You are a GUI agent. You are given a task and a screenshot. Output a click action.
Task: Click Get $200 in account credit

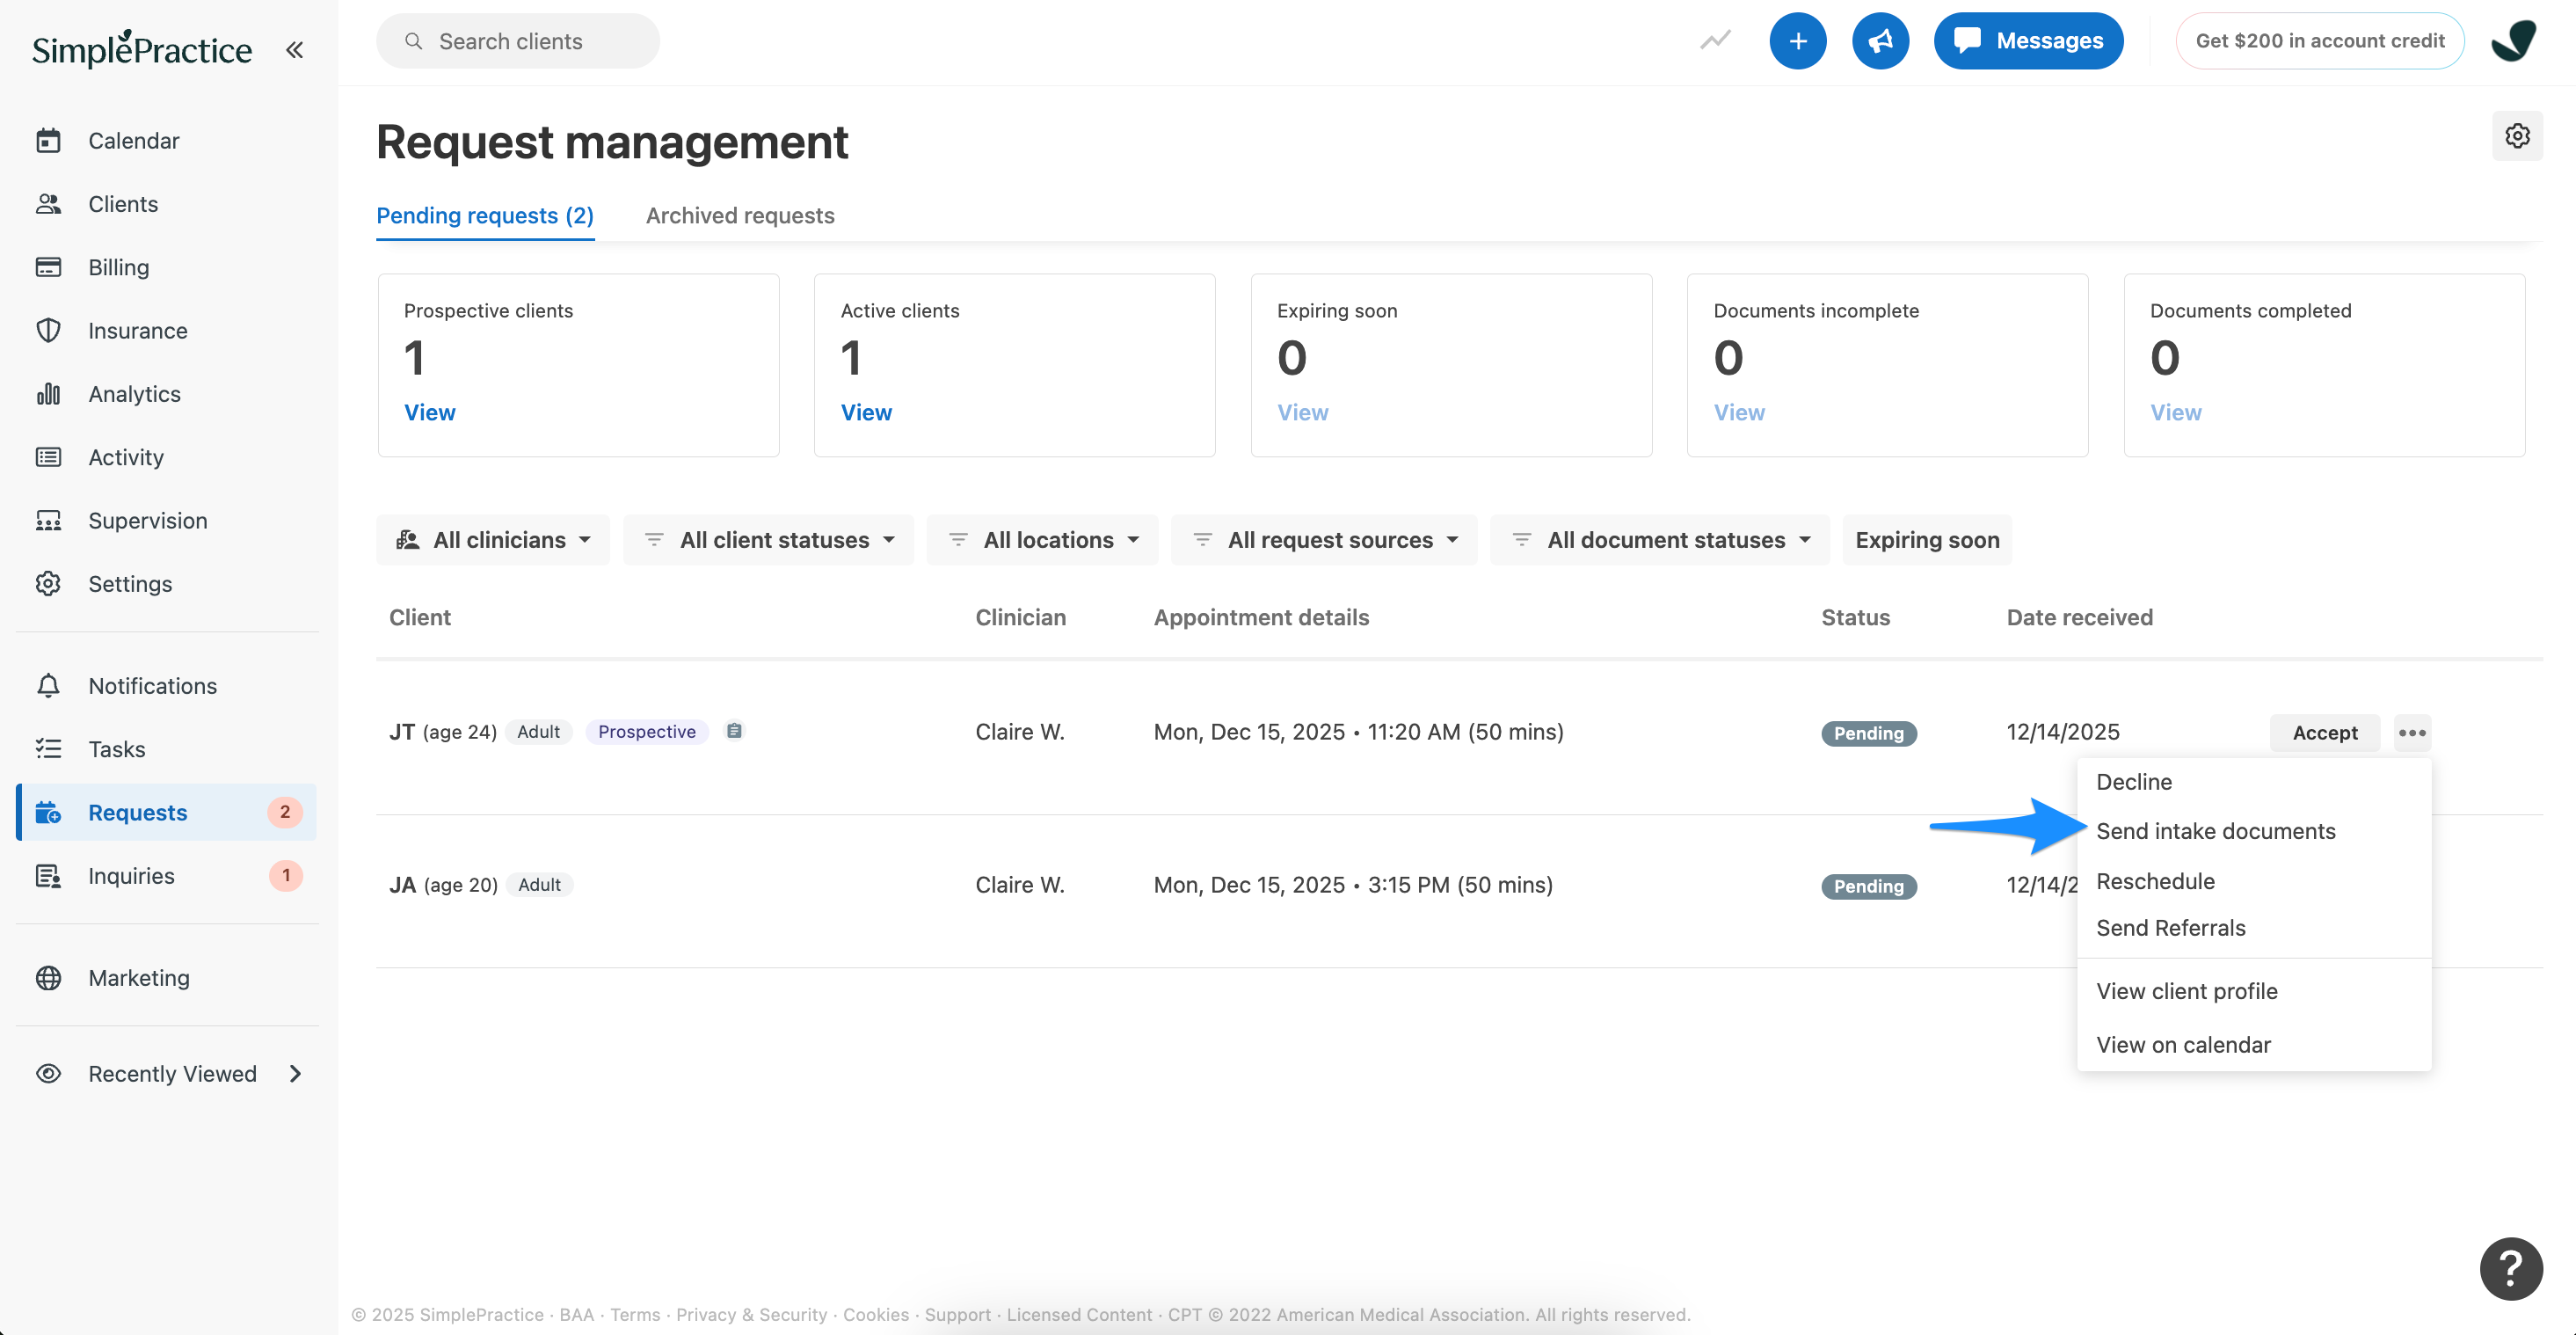(x=2320, y=41)
